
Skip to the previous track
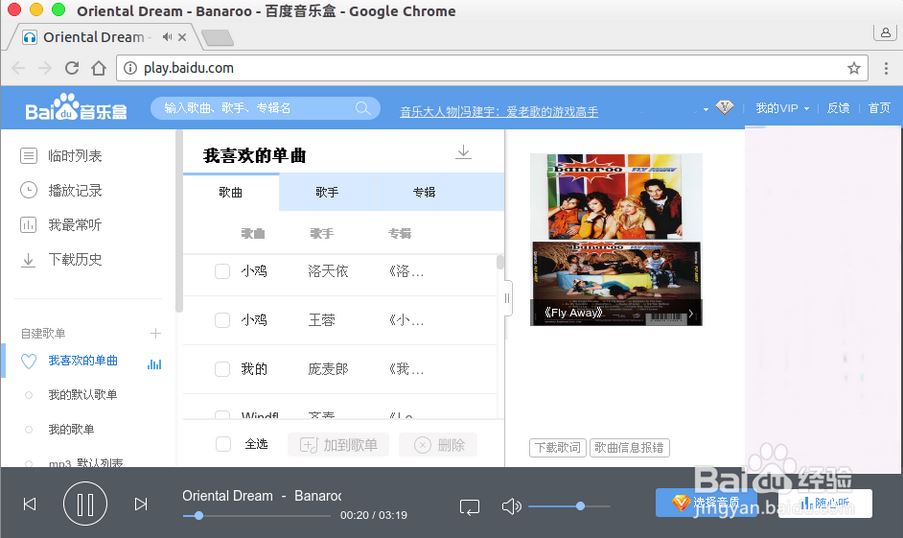(x=30, y=504)
